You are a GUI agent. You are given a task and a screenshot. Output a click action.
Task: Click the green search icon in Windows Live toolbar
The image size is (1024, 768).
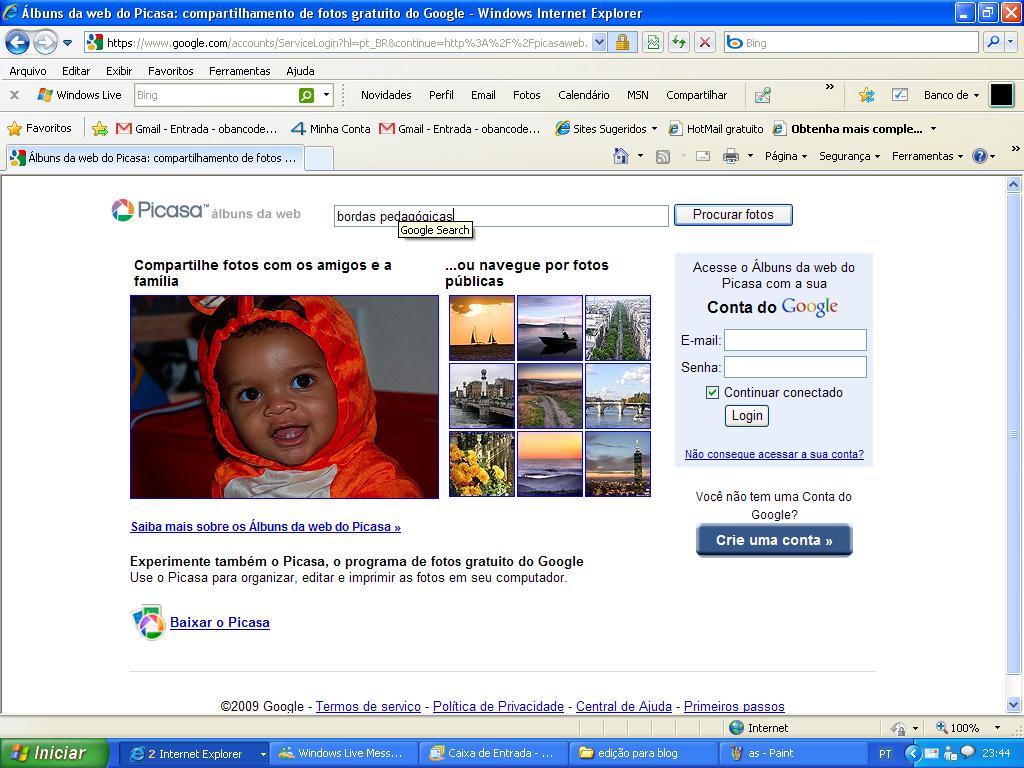click(306, 95)
